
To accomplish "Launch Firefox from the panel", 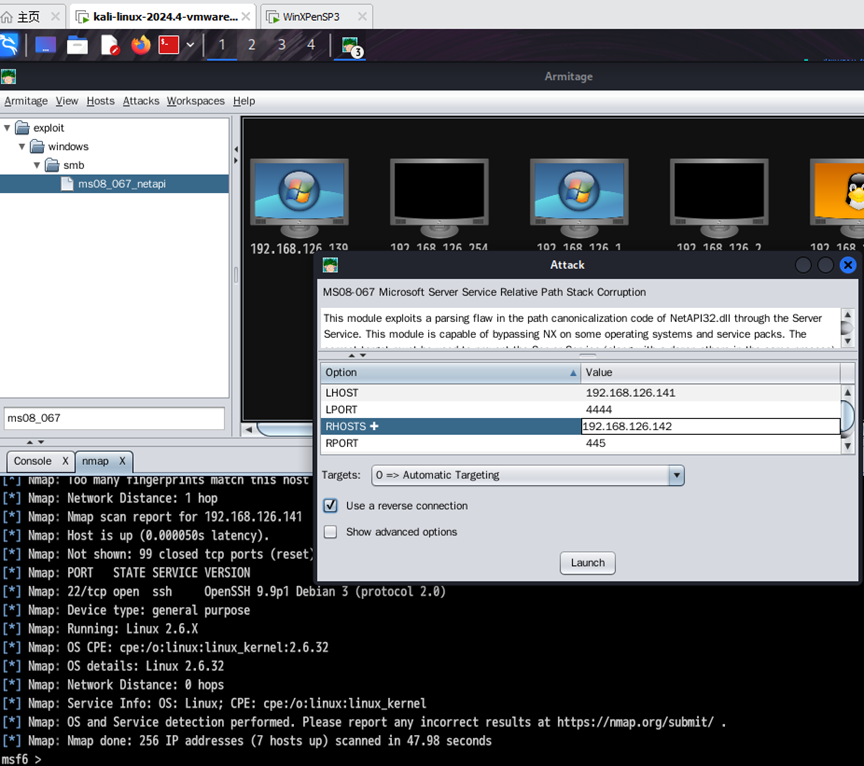I will coord(141,45).
